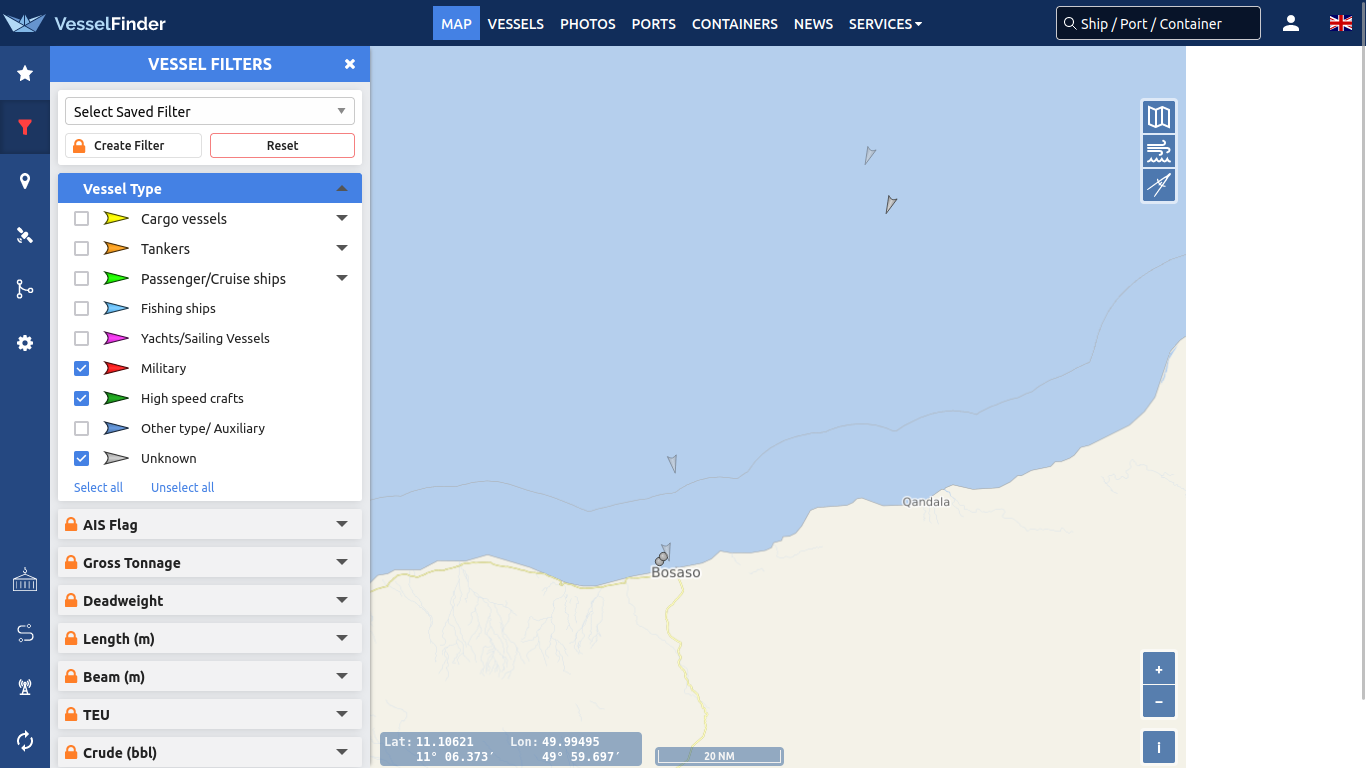Check the Cargo vessels checkbox
The width and height of the screenshot is (1366, 768).
pos(82,218)
